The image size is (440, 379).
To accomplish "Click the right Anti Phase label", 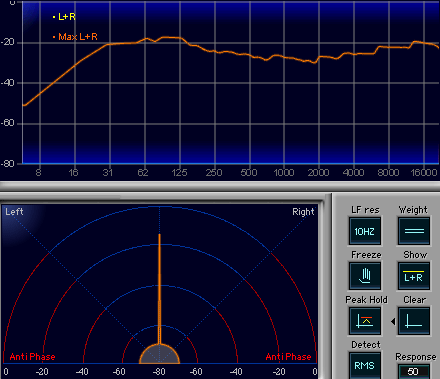I will point(288,357).
